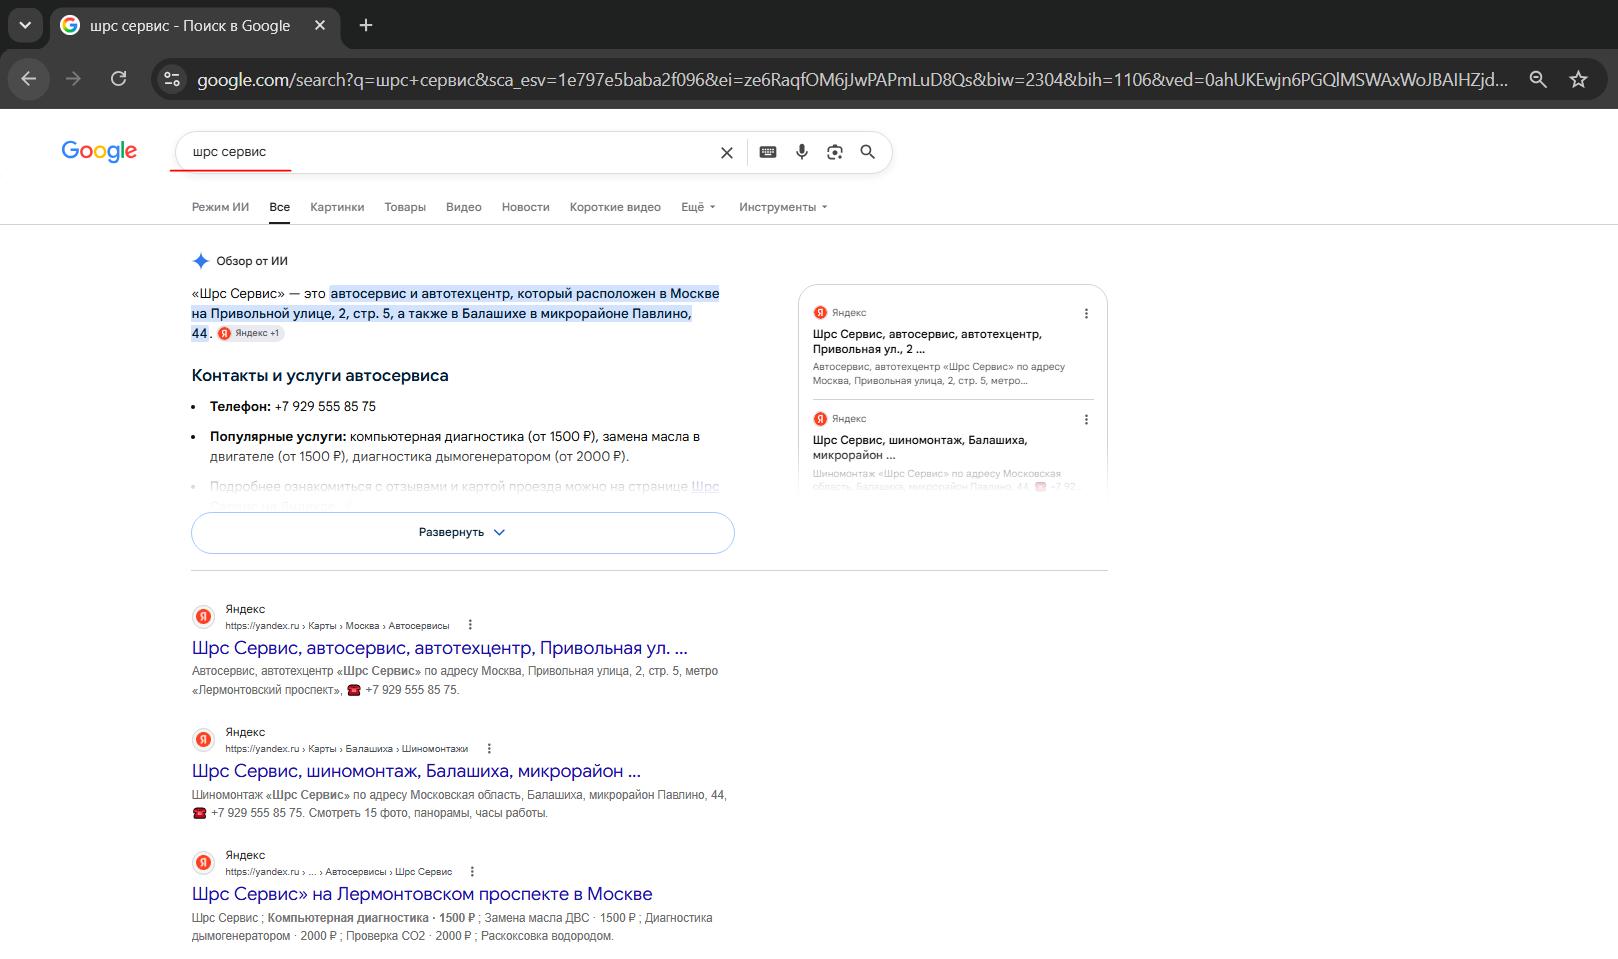Open result "Шрс Сервис, шиномонтаж, Балашиха, микрорайон"
Viewport: 1618px width, 959px height.
coord(416,771)
